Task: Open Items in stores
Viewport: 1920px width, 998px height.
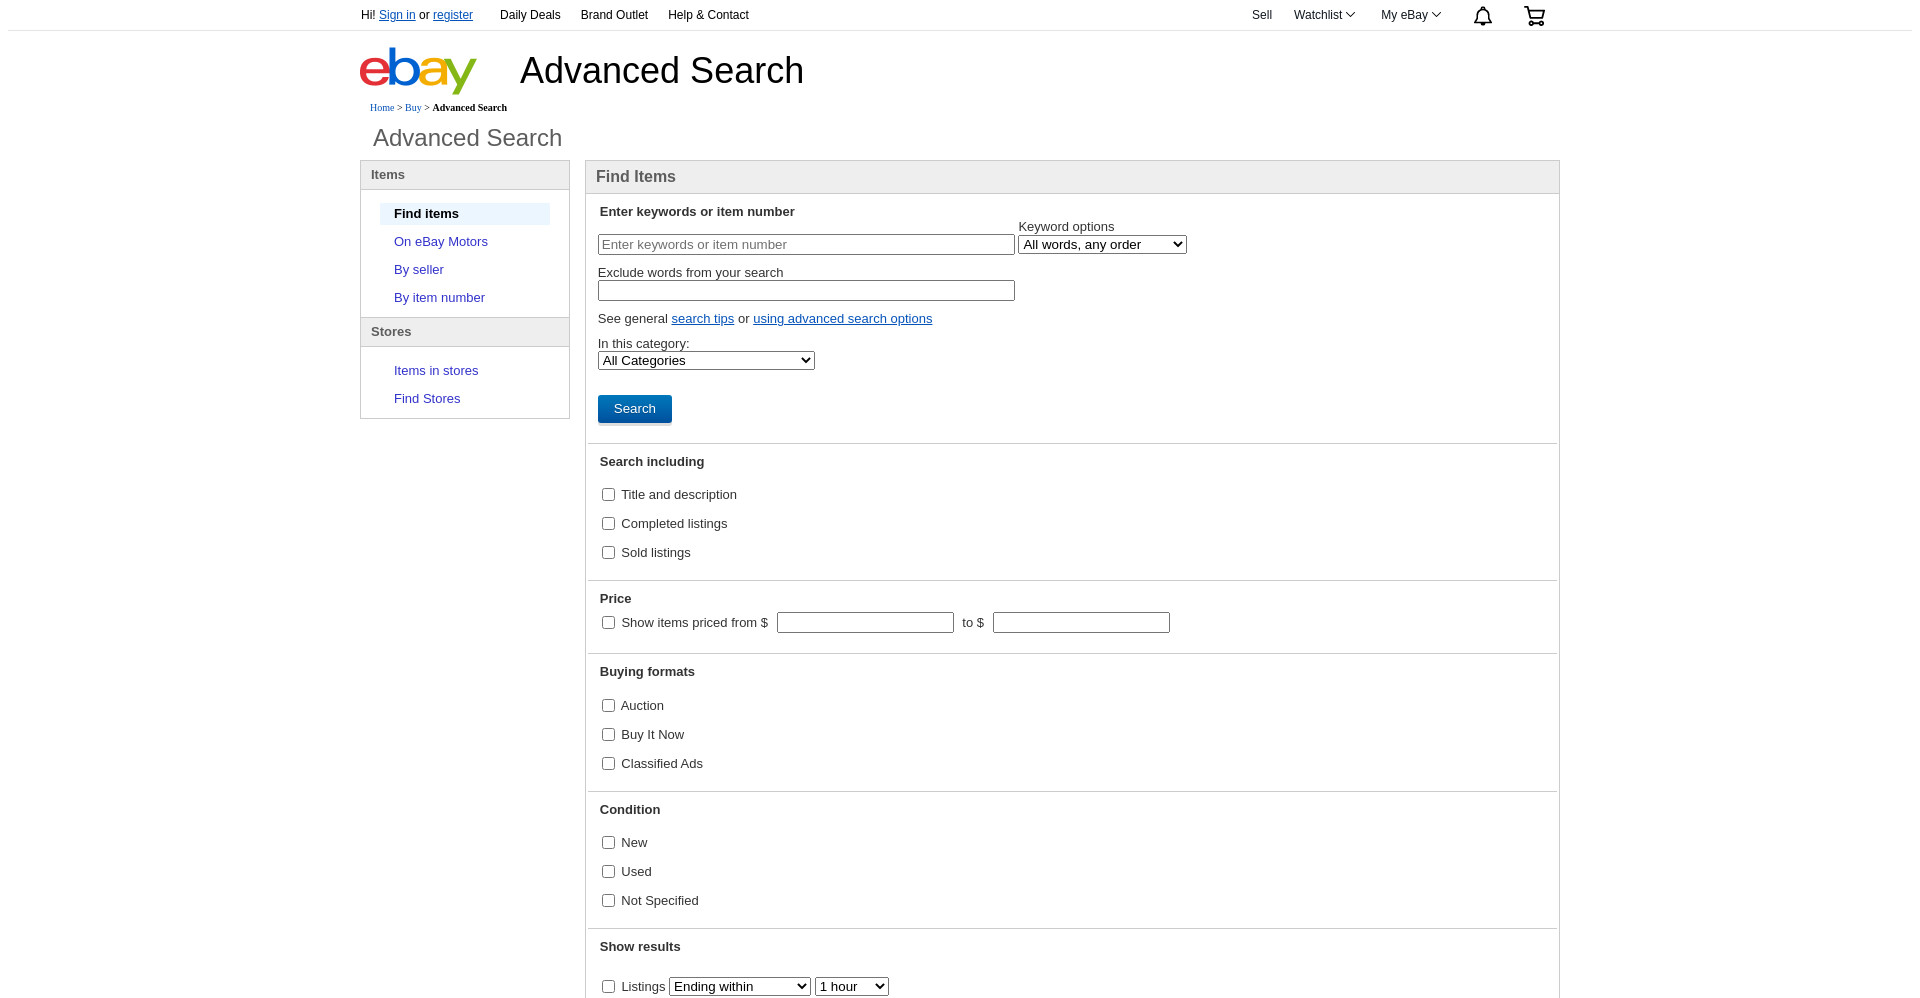Action: tap(436, 371)
